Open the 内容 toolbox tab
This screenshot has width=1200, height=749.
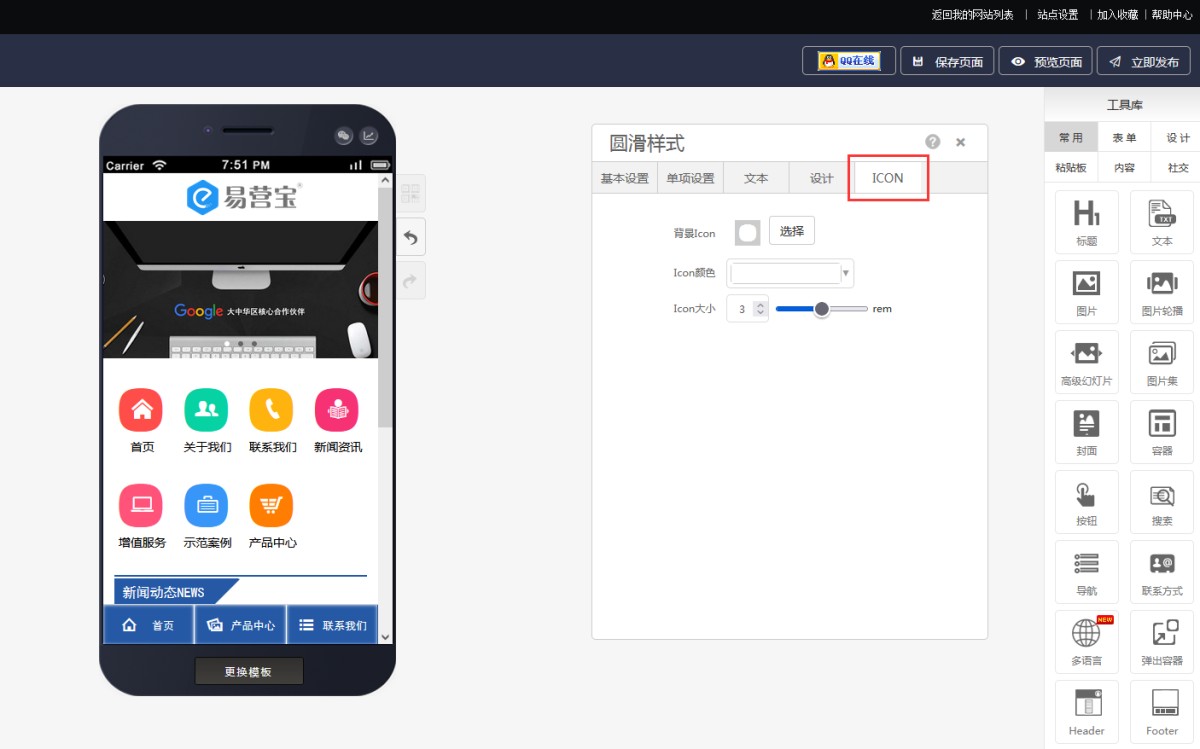(1124, 167)
